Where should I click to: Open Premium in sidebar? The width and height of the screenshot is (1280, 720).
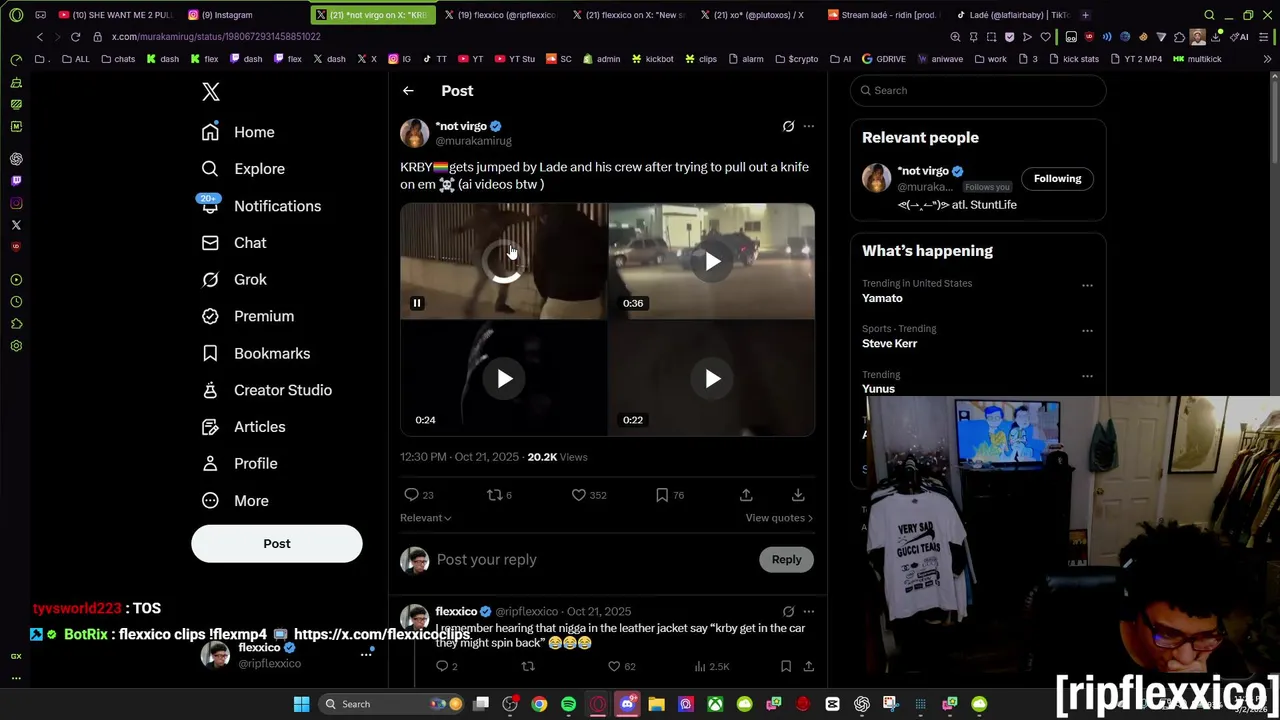tap(248, 316)
